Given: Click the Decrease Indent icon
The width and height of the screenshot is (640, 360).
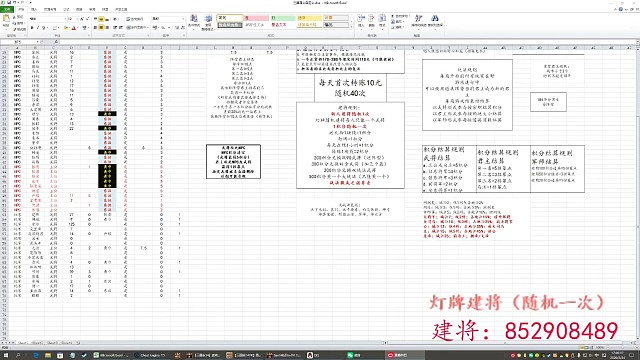Looking at the screenshot, I should [x=115, y=28].
